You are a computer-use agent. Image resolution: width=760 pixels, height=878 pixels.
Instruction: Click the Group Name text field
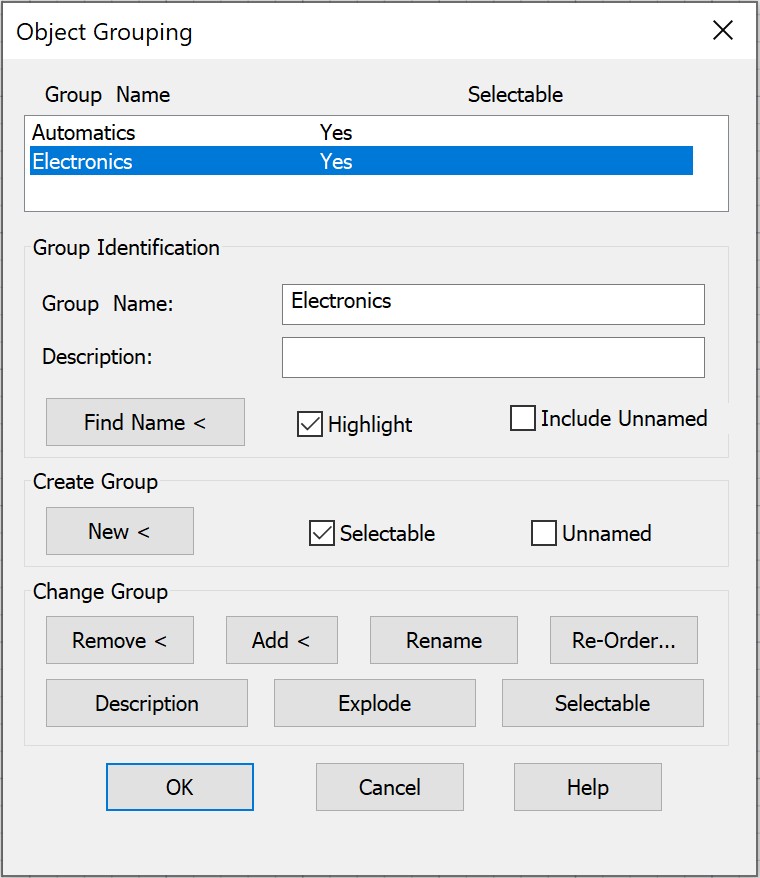coord(493,304)
